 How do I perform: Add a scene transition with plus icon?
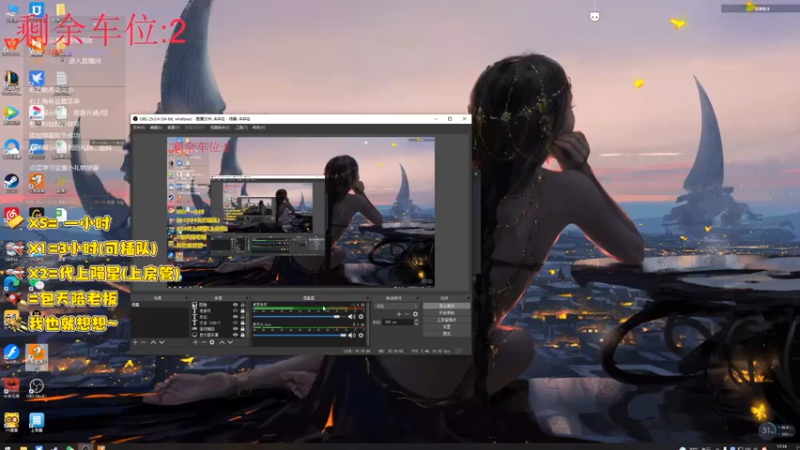tap(399, 314)
